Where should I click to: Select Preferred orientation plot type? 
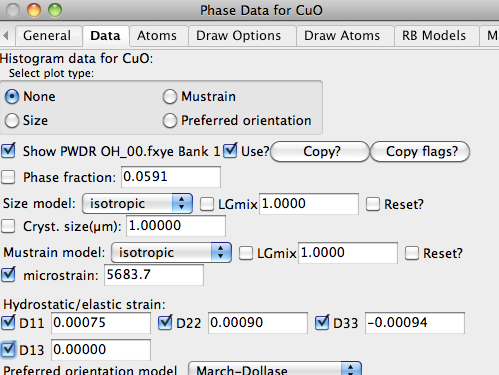pos(170,121)
